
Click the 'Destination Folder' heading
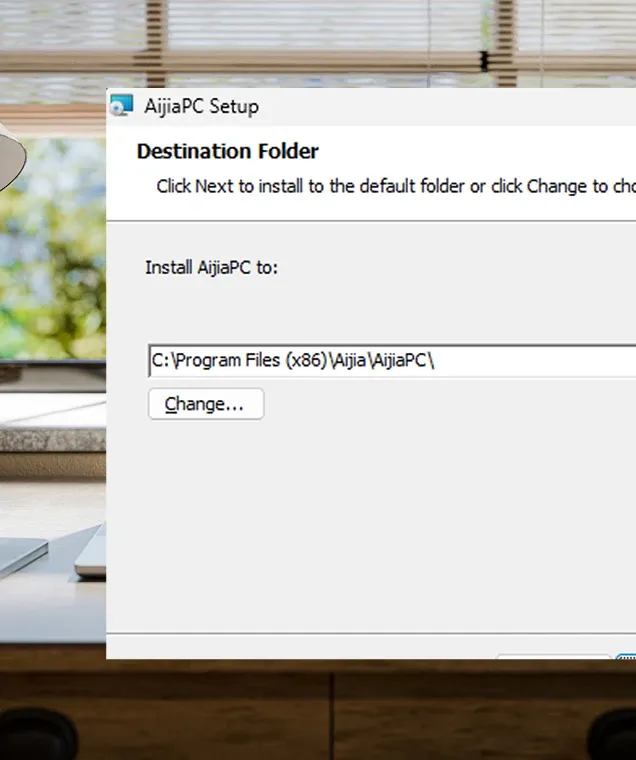click(227, 151)
